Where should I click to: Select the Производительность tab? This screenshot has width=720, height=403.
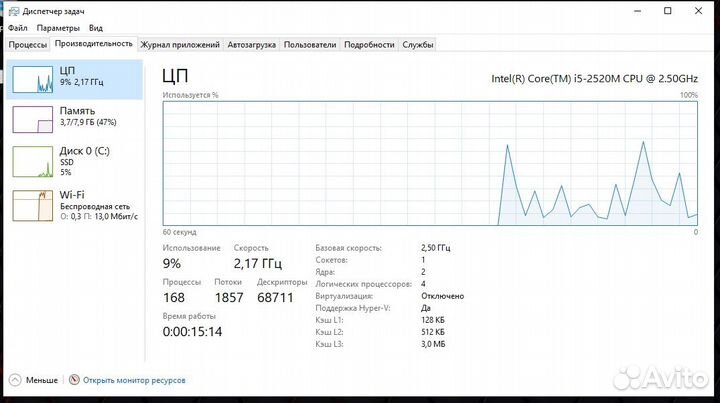[x=94, y=44]
